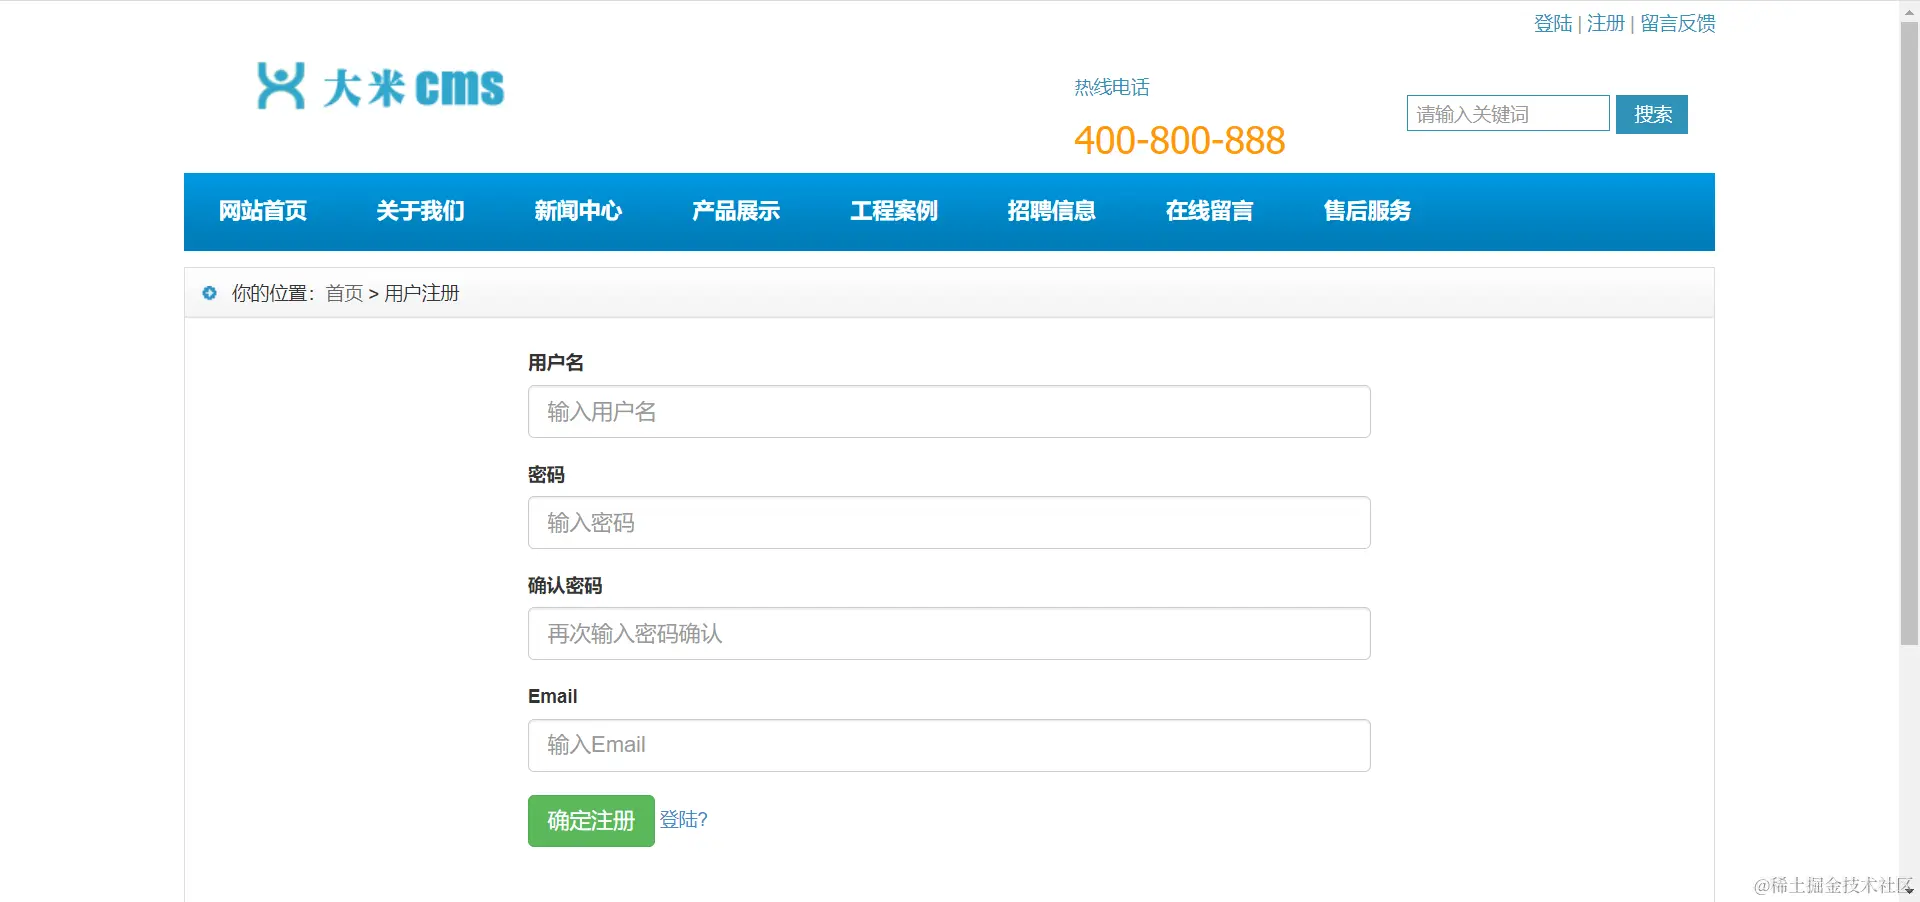Click the scrollbar down arrow

pyautogui.click(x=1909, y=891)
